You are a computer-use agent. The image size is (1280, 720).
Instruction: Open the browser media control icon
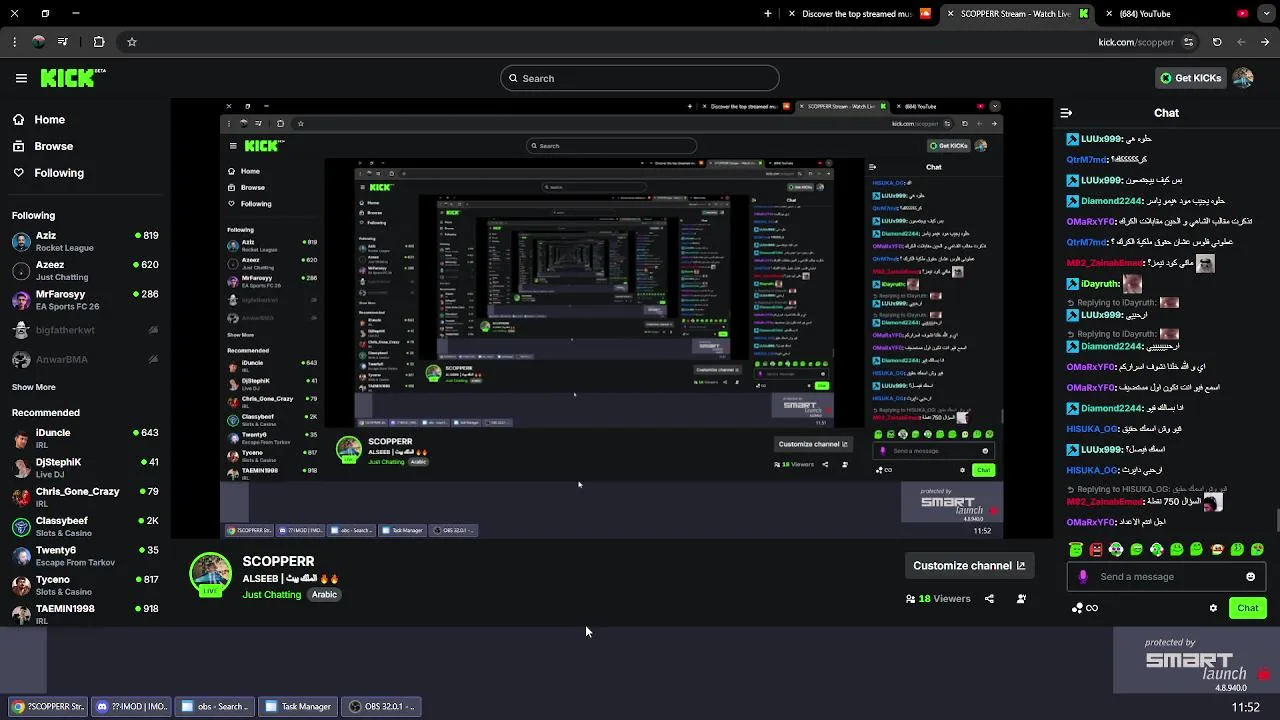click(x=63, y=42)
